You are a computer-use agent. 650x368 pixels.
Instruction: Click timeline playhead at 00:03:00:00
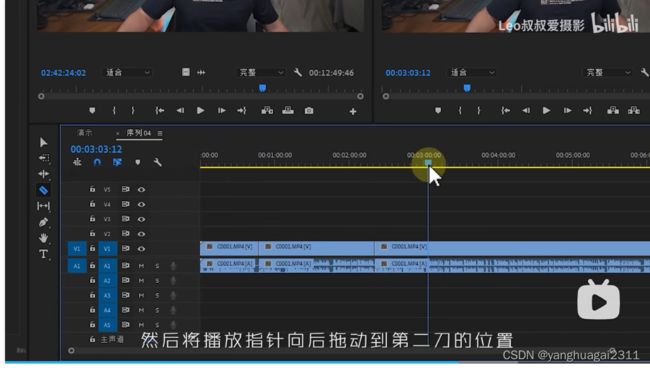tap(428, 162)
